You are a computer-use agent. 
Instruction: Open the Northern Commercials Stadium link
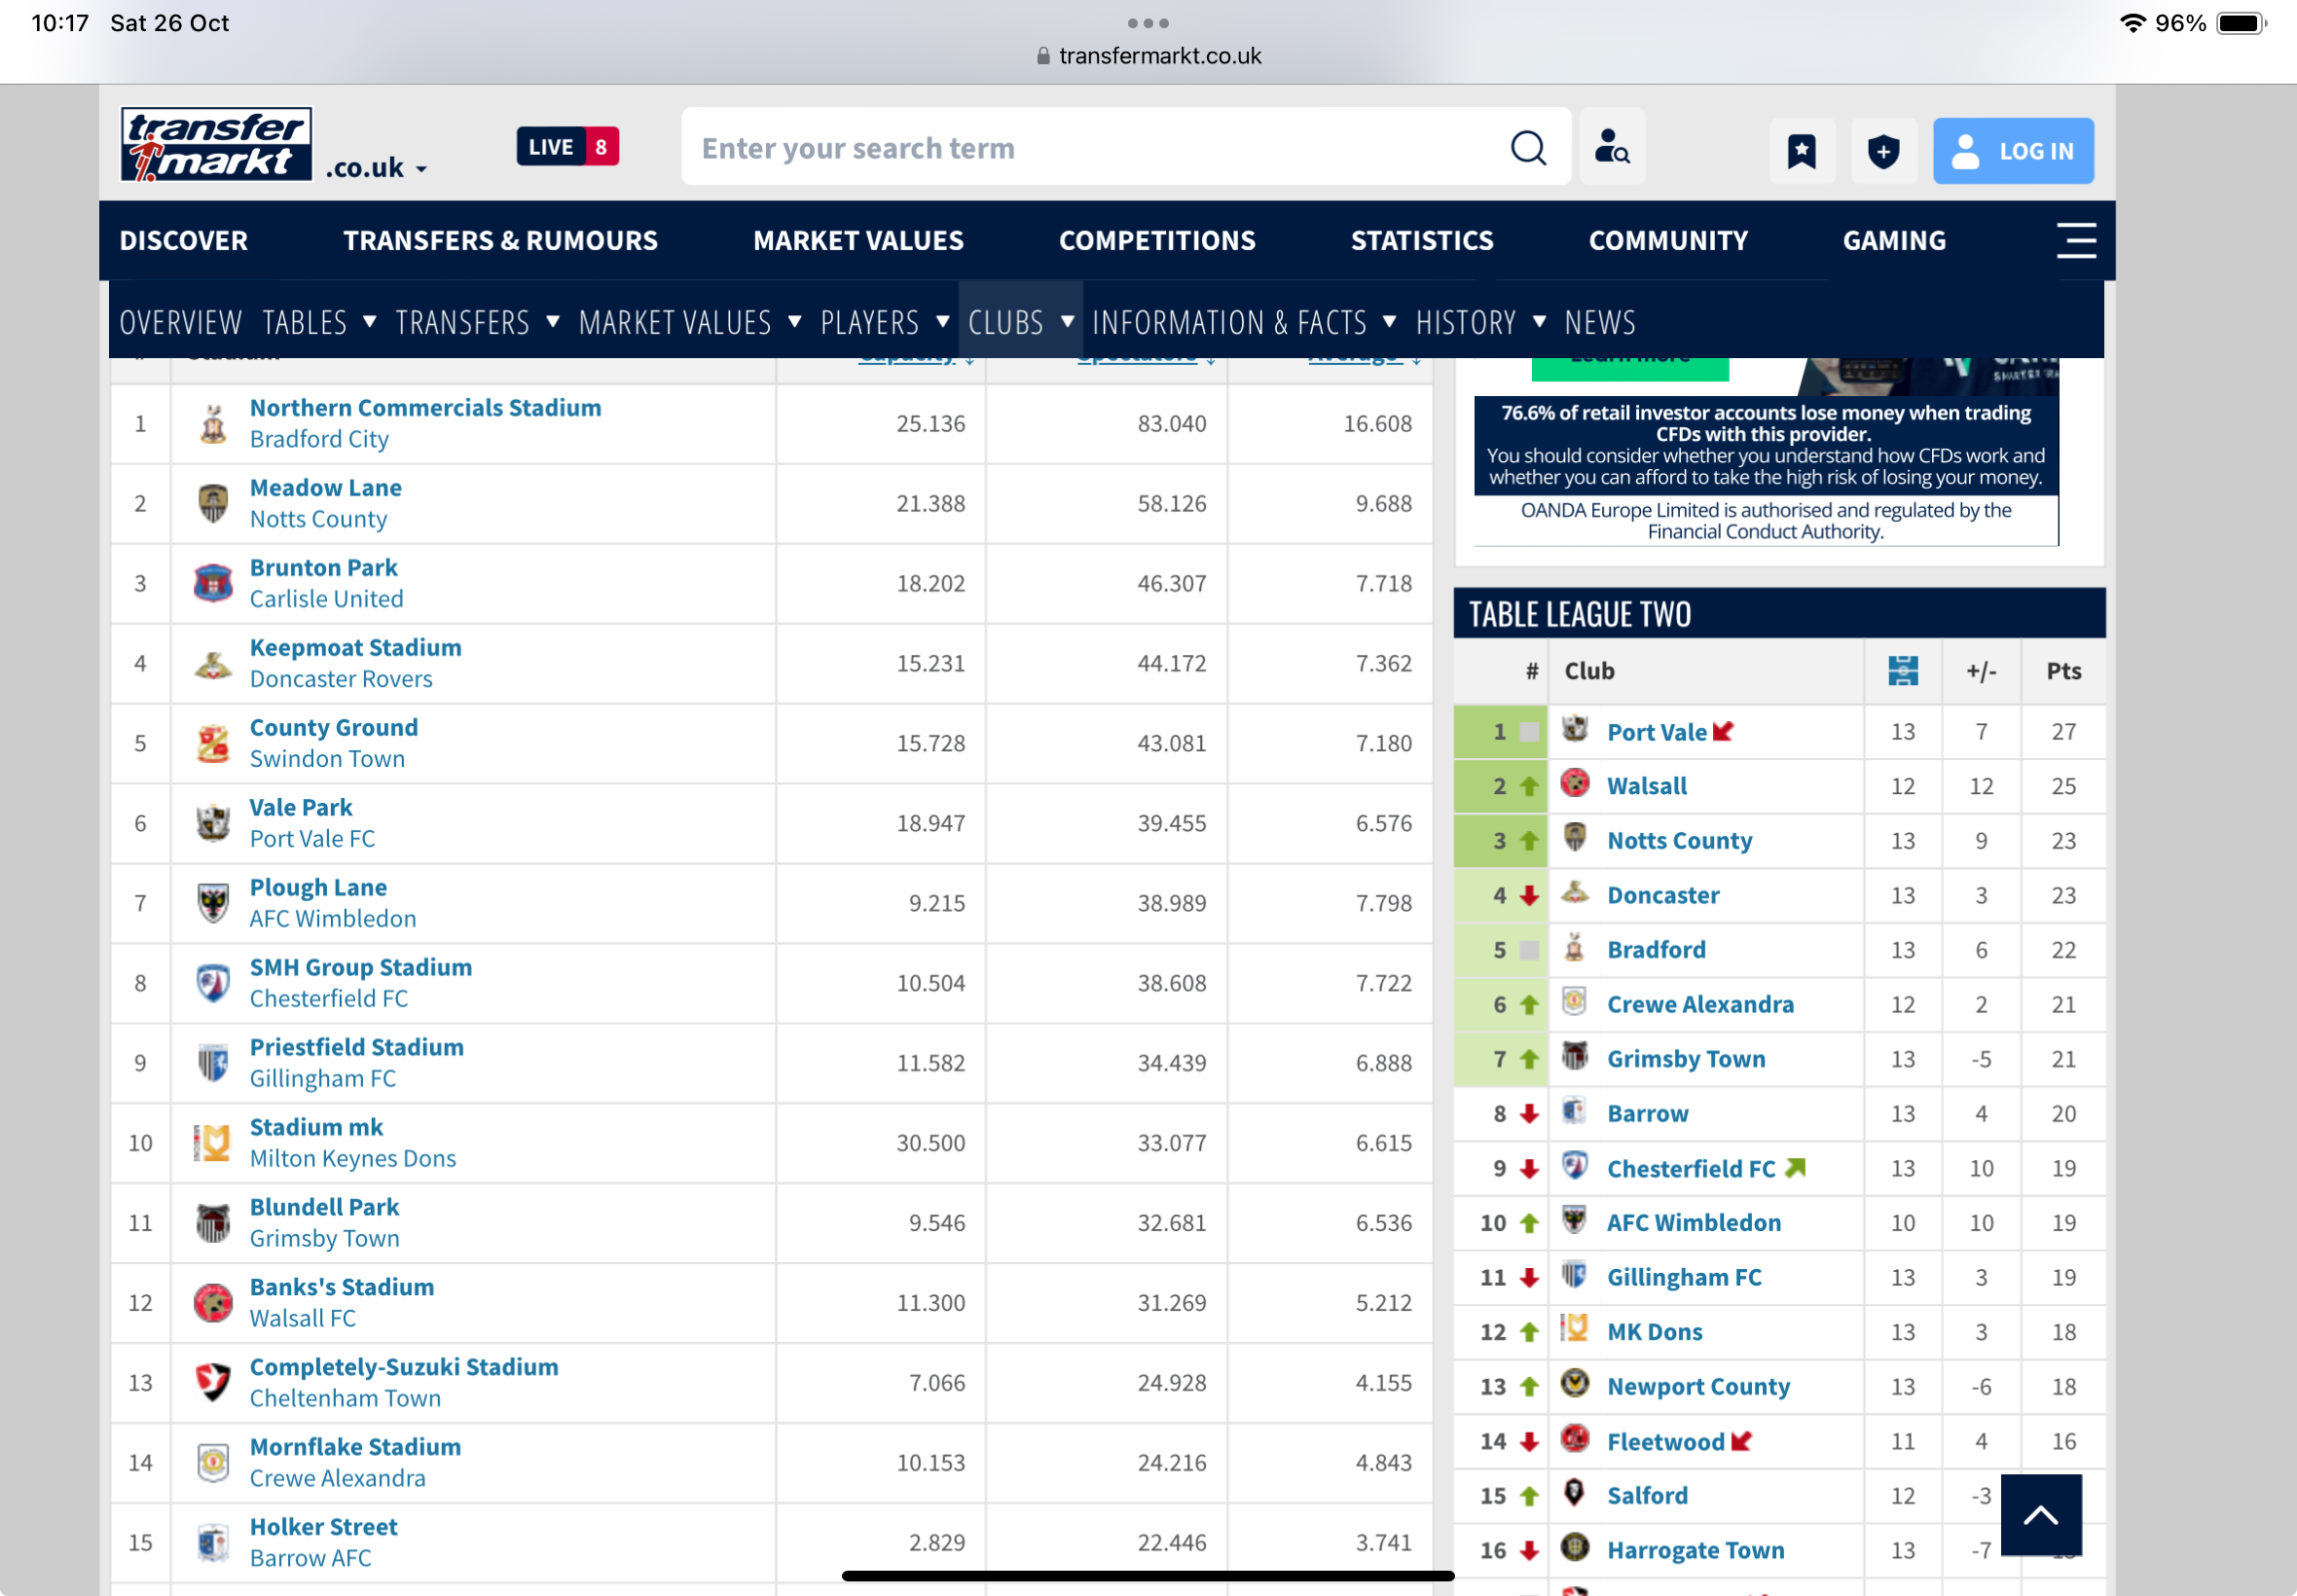(425, 408)
